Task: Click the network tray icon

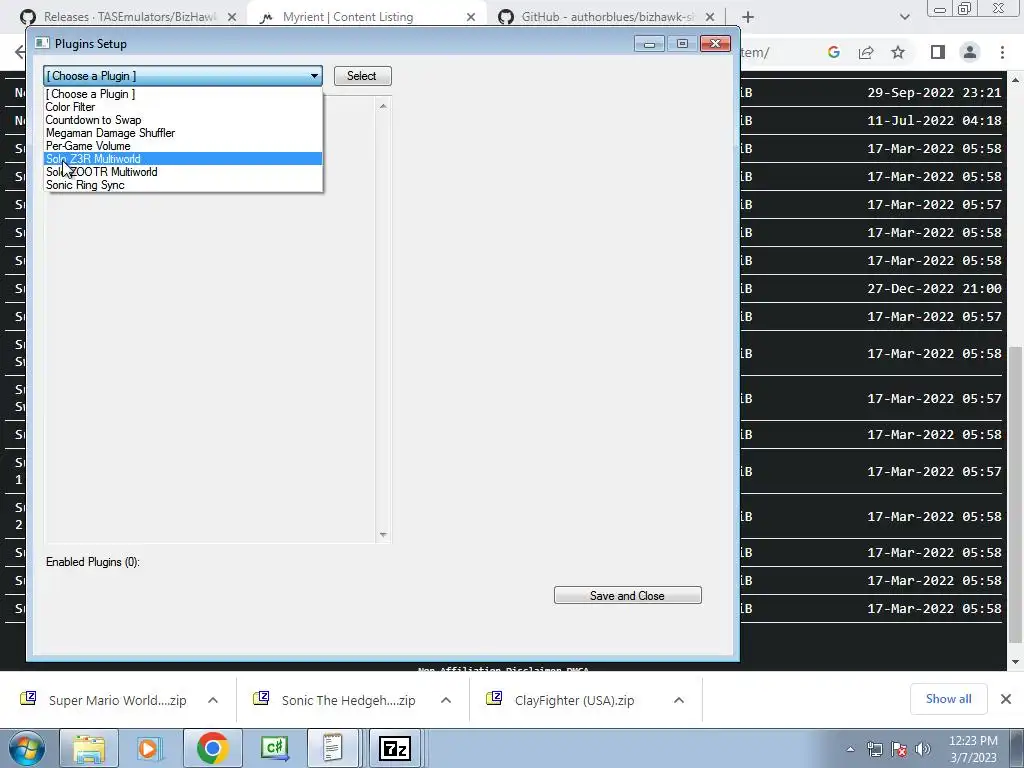Action: (874, 749)
